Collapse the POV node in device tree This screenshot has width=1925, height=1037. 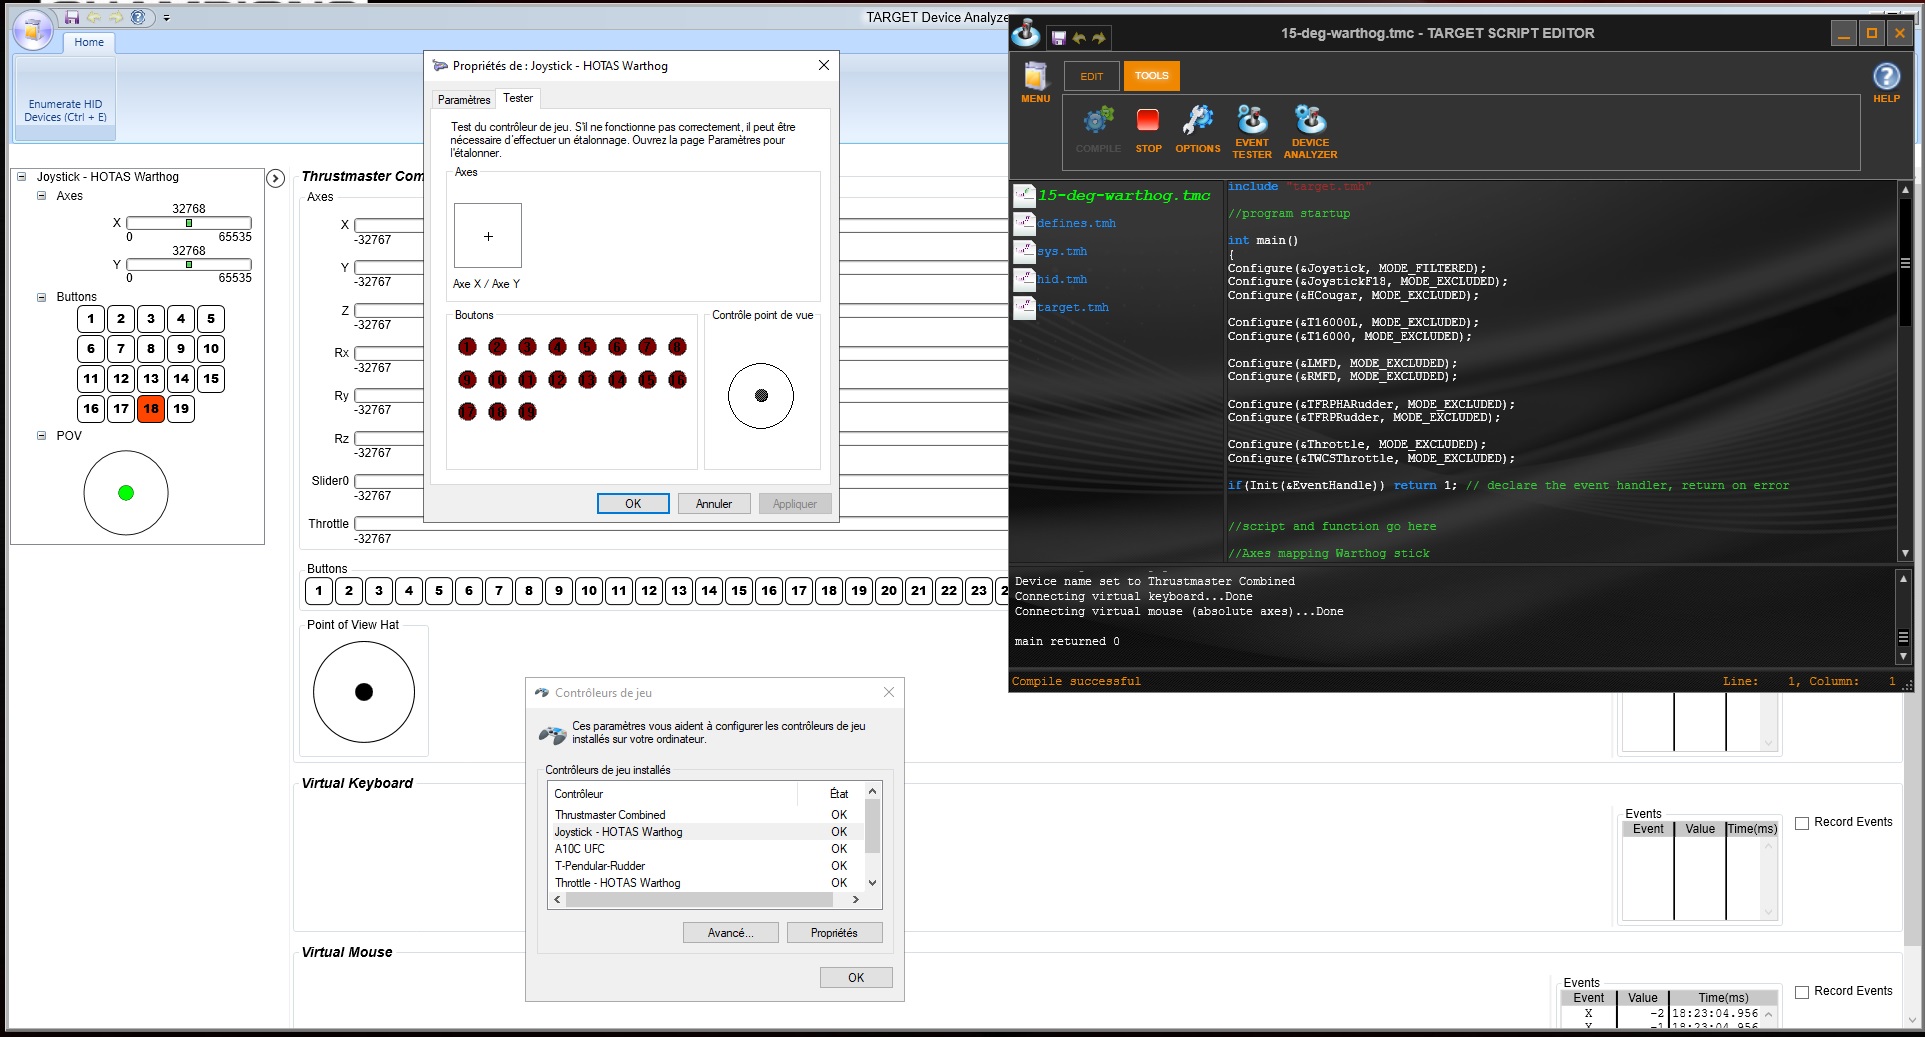pyautogui.click(x=42, y=436)
